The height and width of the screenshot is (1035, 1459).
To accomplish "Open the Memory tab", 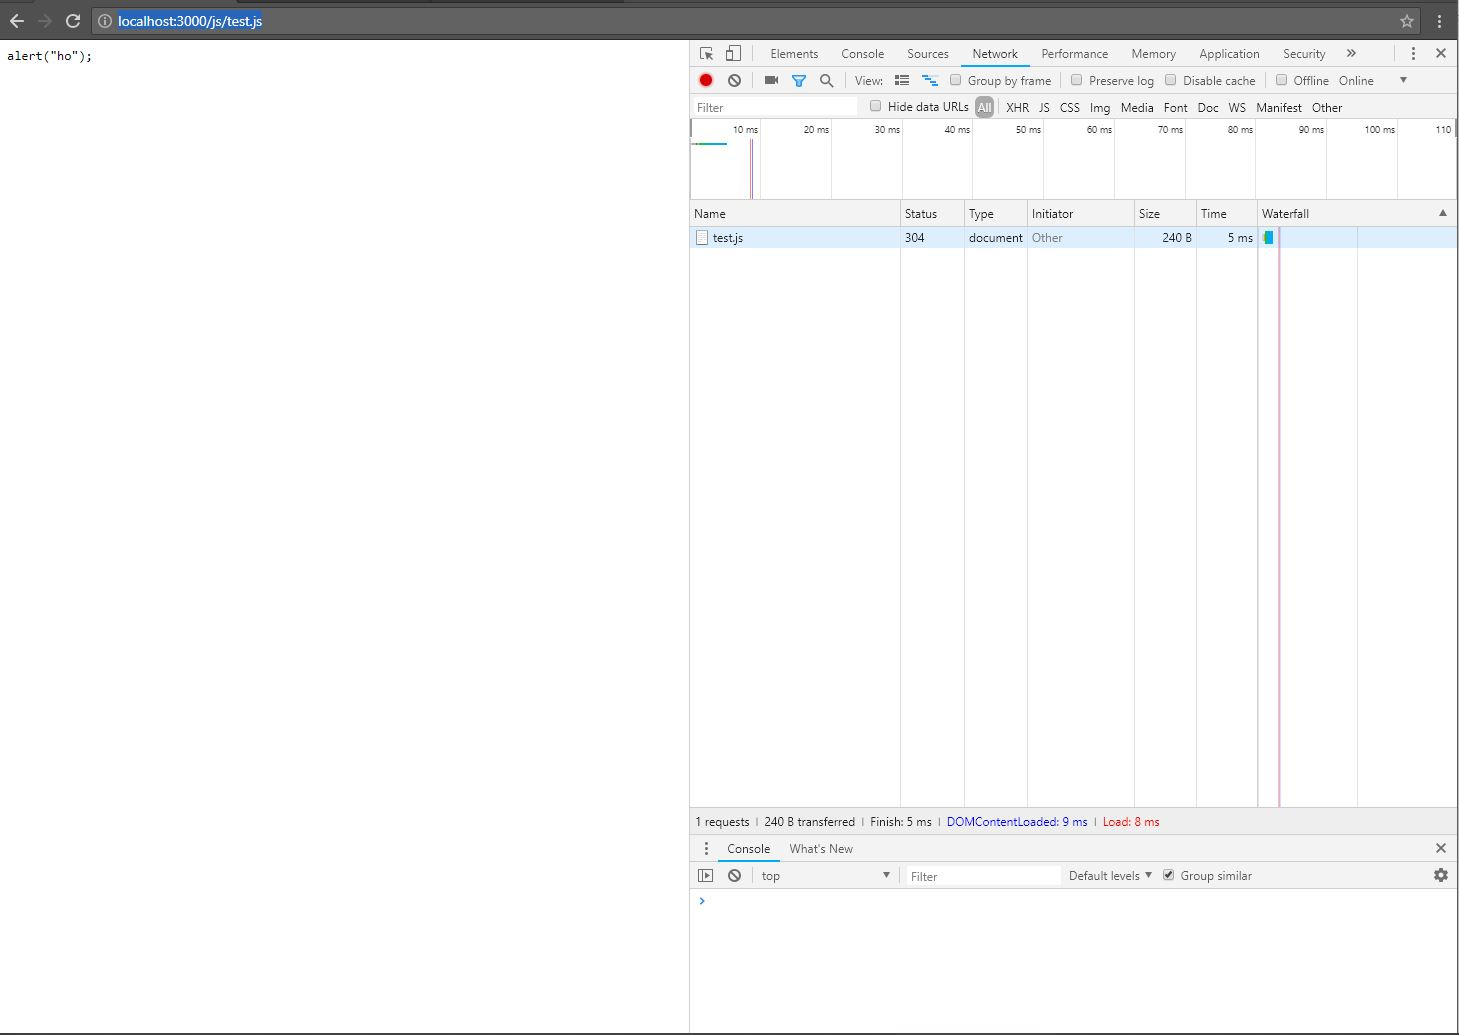I will pyautogui.click(x=1154, y=54).
